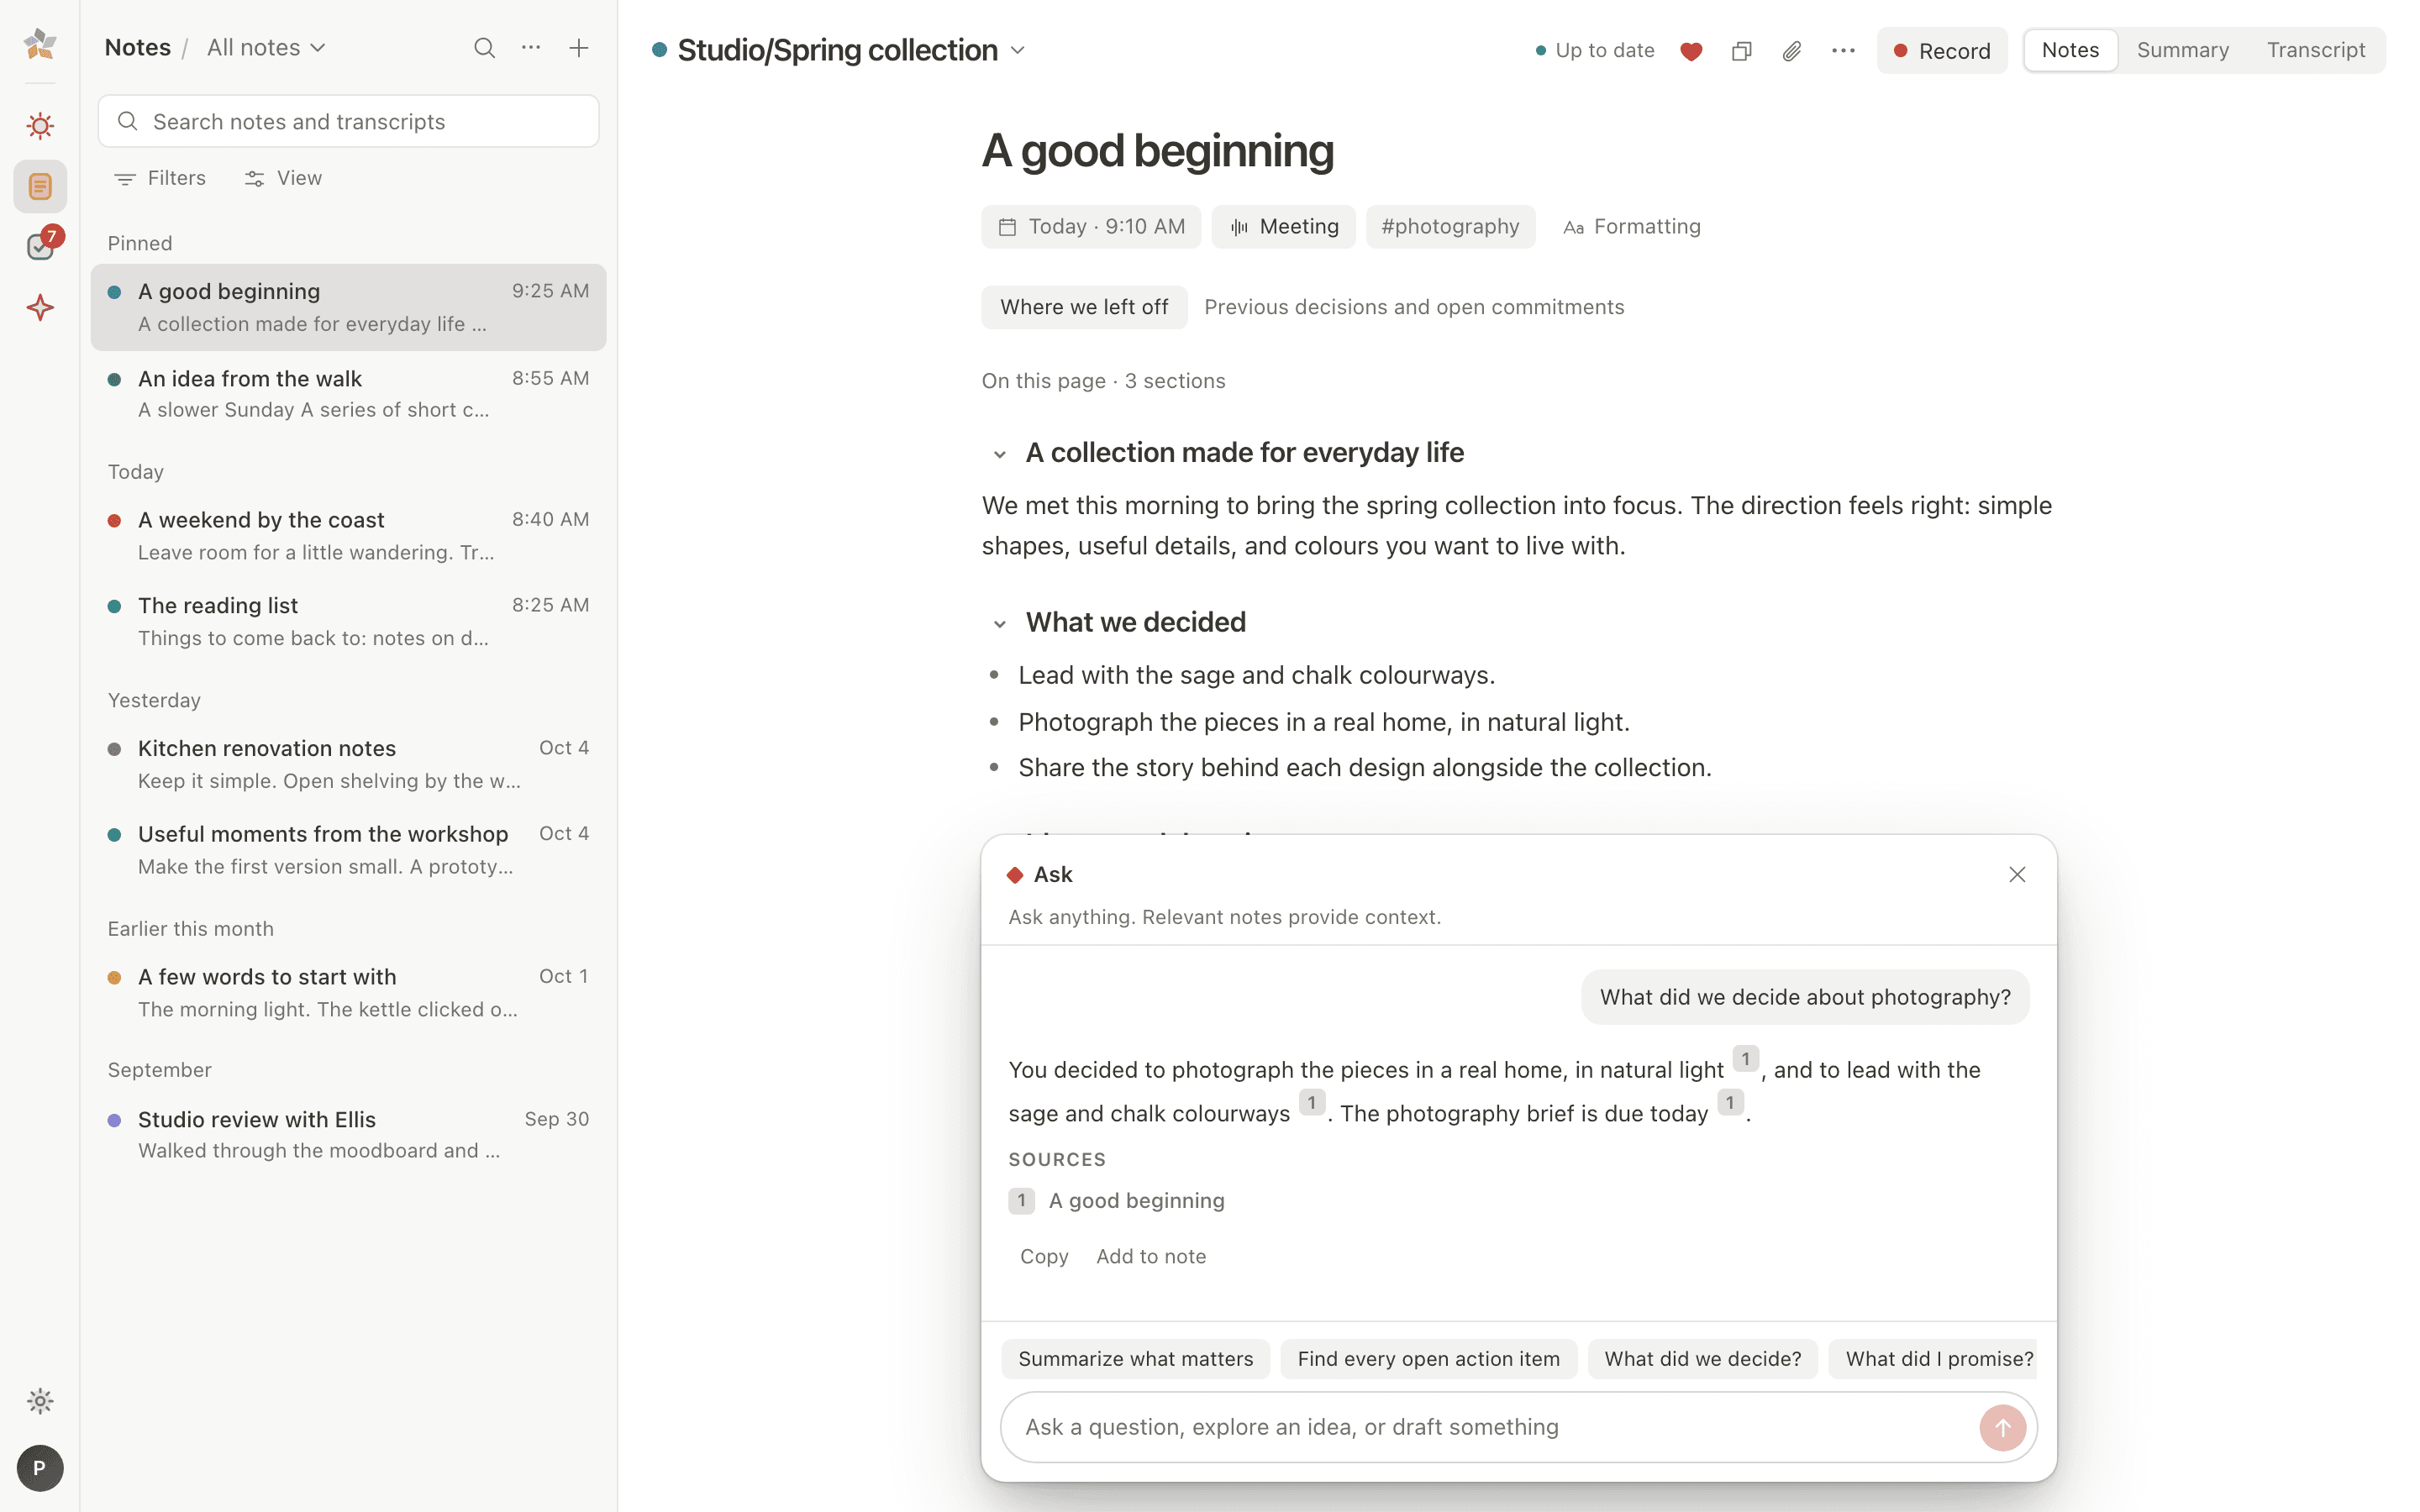Open pinned note 'A good beginning'
The image size is (2420, 1512).
tap(349, 307)
